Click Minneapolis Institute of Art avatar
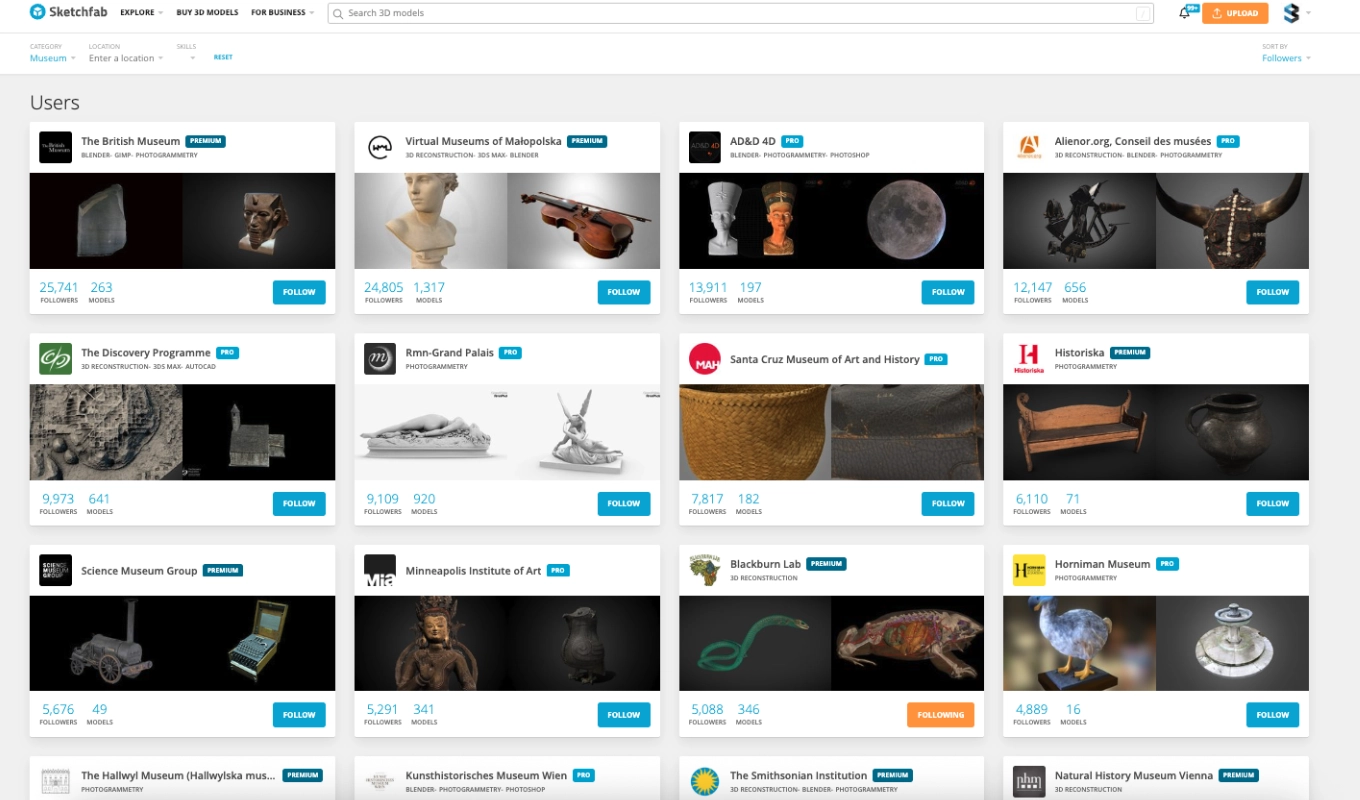 (380, 570)
